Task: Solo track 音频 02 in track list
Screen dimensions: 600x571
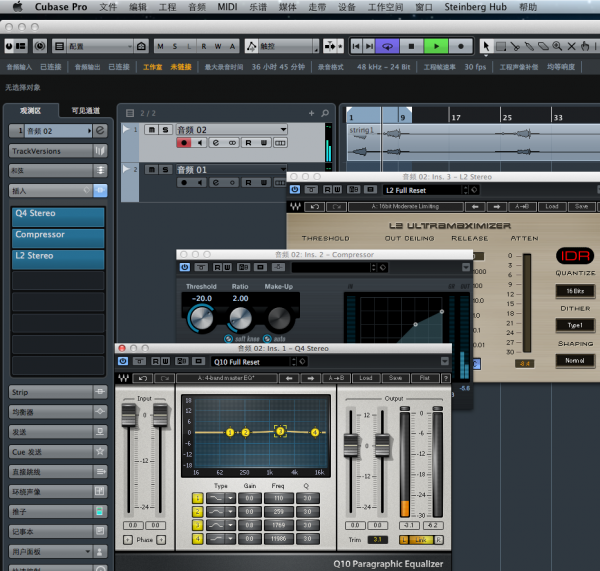Action: pyautogui.click(x=165, y=130)
